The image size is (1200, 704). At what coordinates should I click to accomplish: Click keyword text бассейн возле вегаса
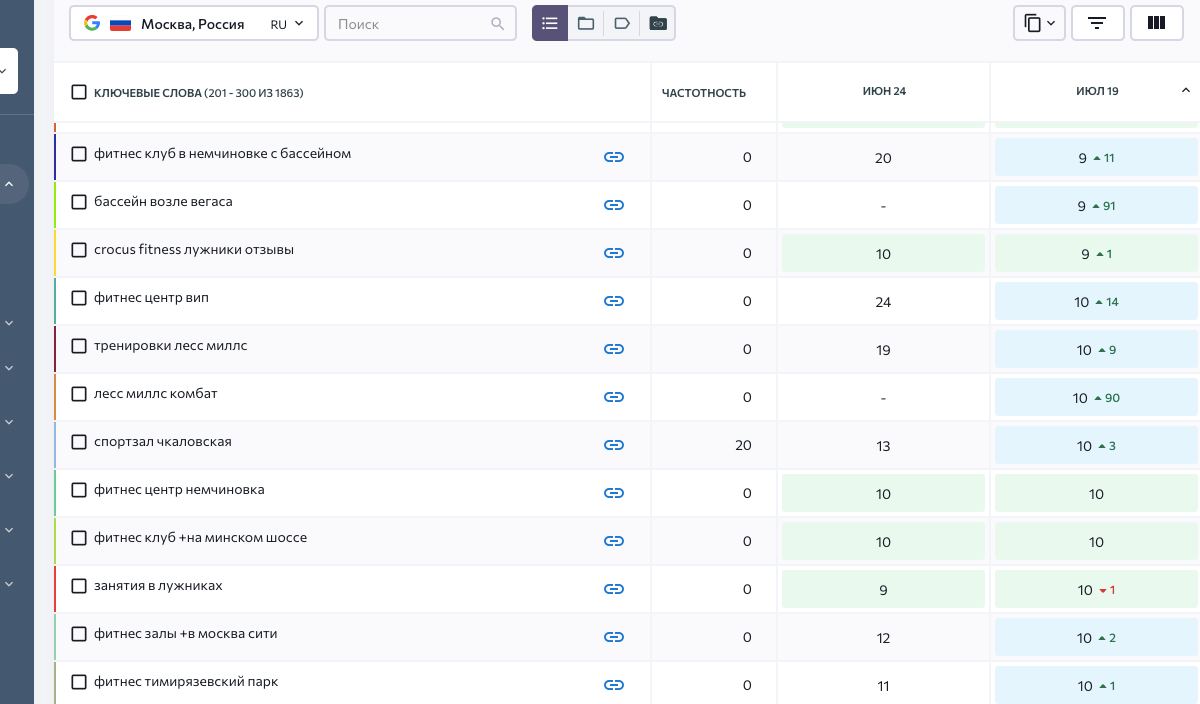(x=163, y=202)
